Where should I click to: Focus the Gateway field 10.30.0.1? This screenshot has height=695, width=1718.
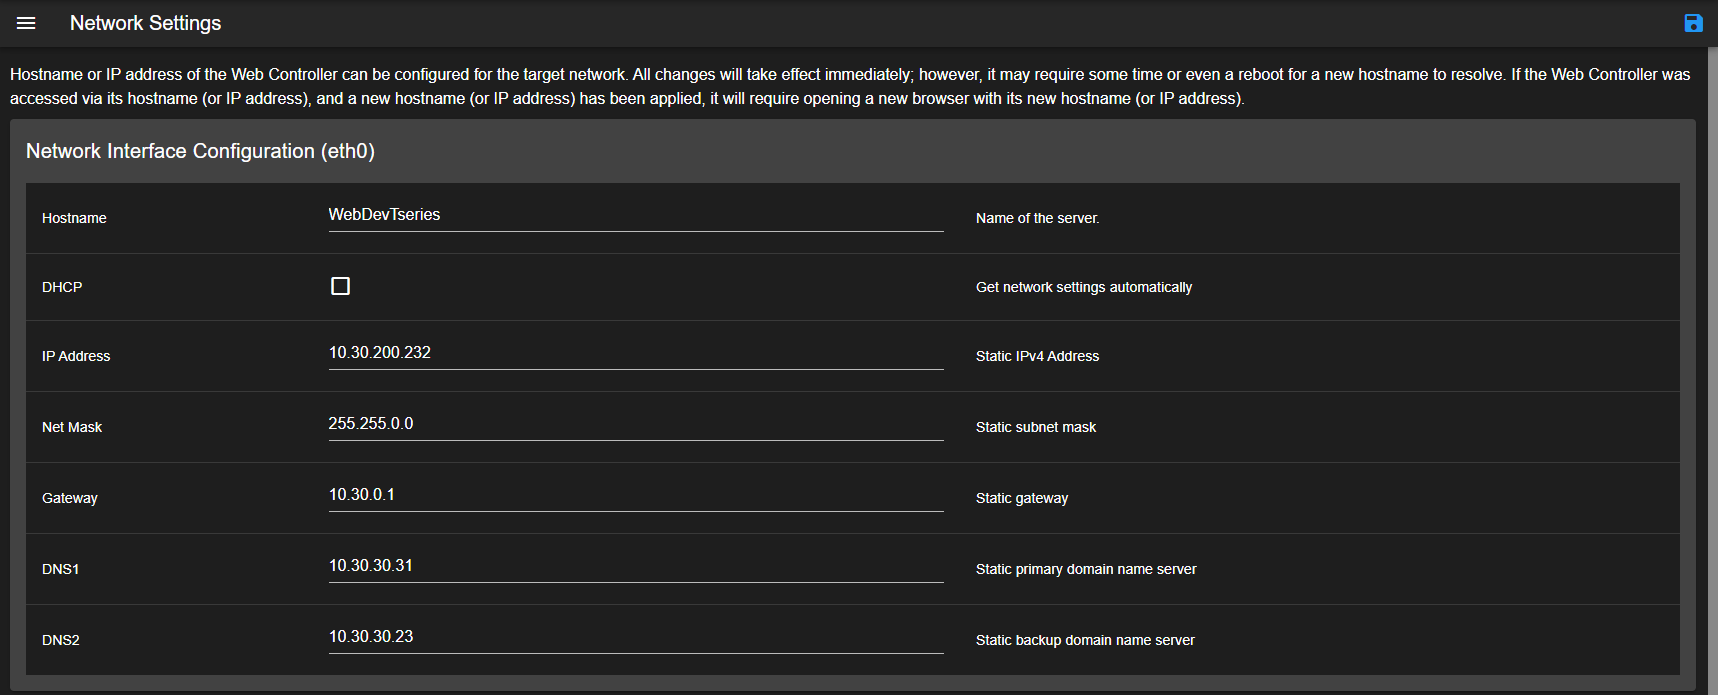pyautogui.click(x=636, y=496)
